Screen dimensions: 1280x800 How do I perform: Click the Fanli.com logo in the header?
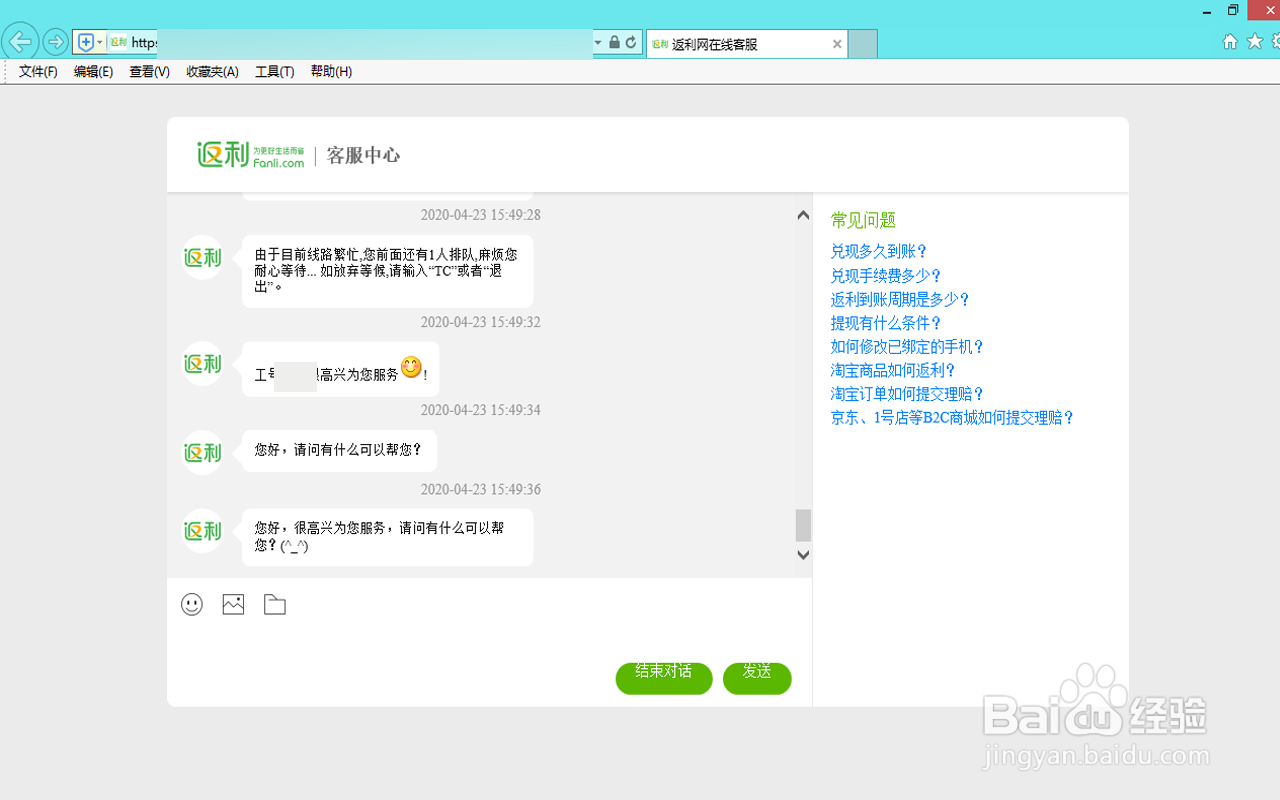tap(249, 154)
